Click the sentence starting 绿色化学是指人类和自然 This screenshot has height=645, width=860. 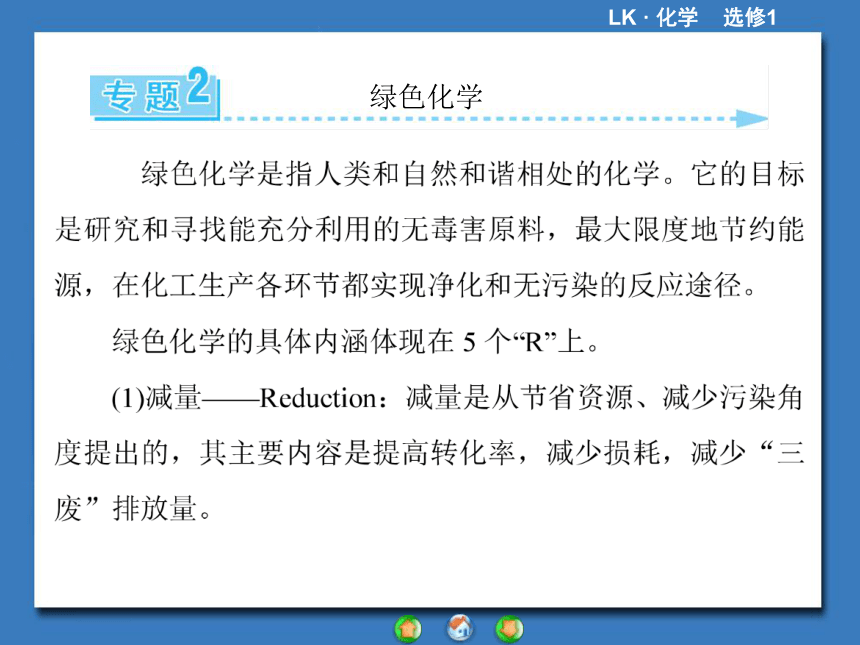coord(473,174)
